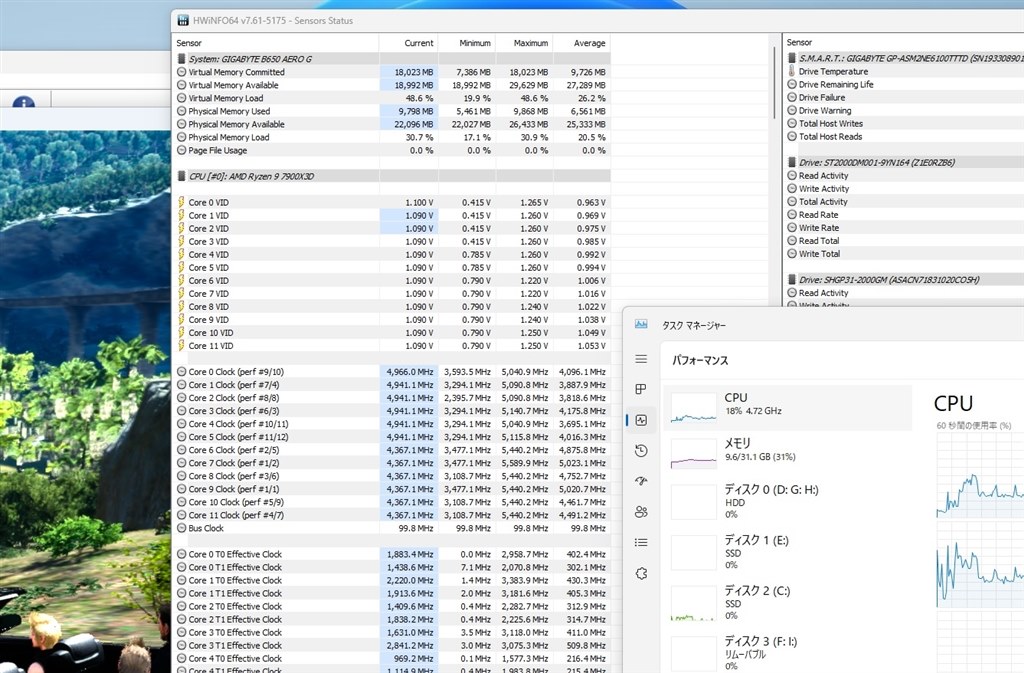Click the Current column header
The height and width of the screenshot is (673, 1024).
click(408, 43)
